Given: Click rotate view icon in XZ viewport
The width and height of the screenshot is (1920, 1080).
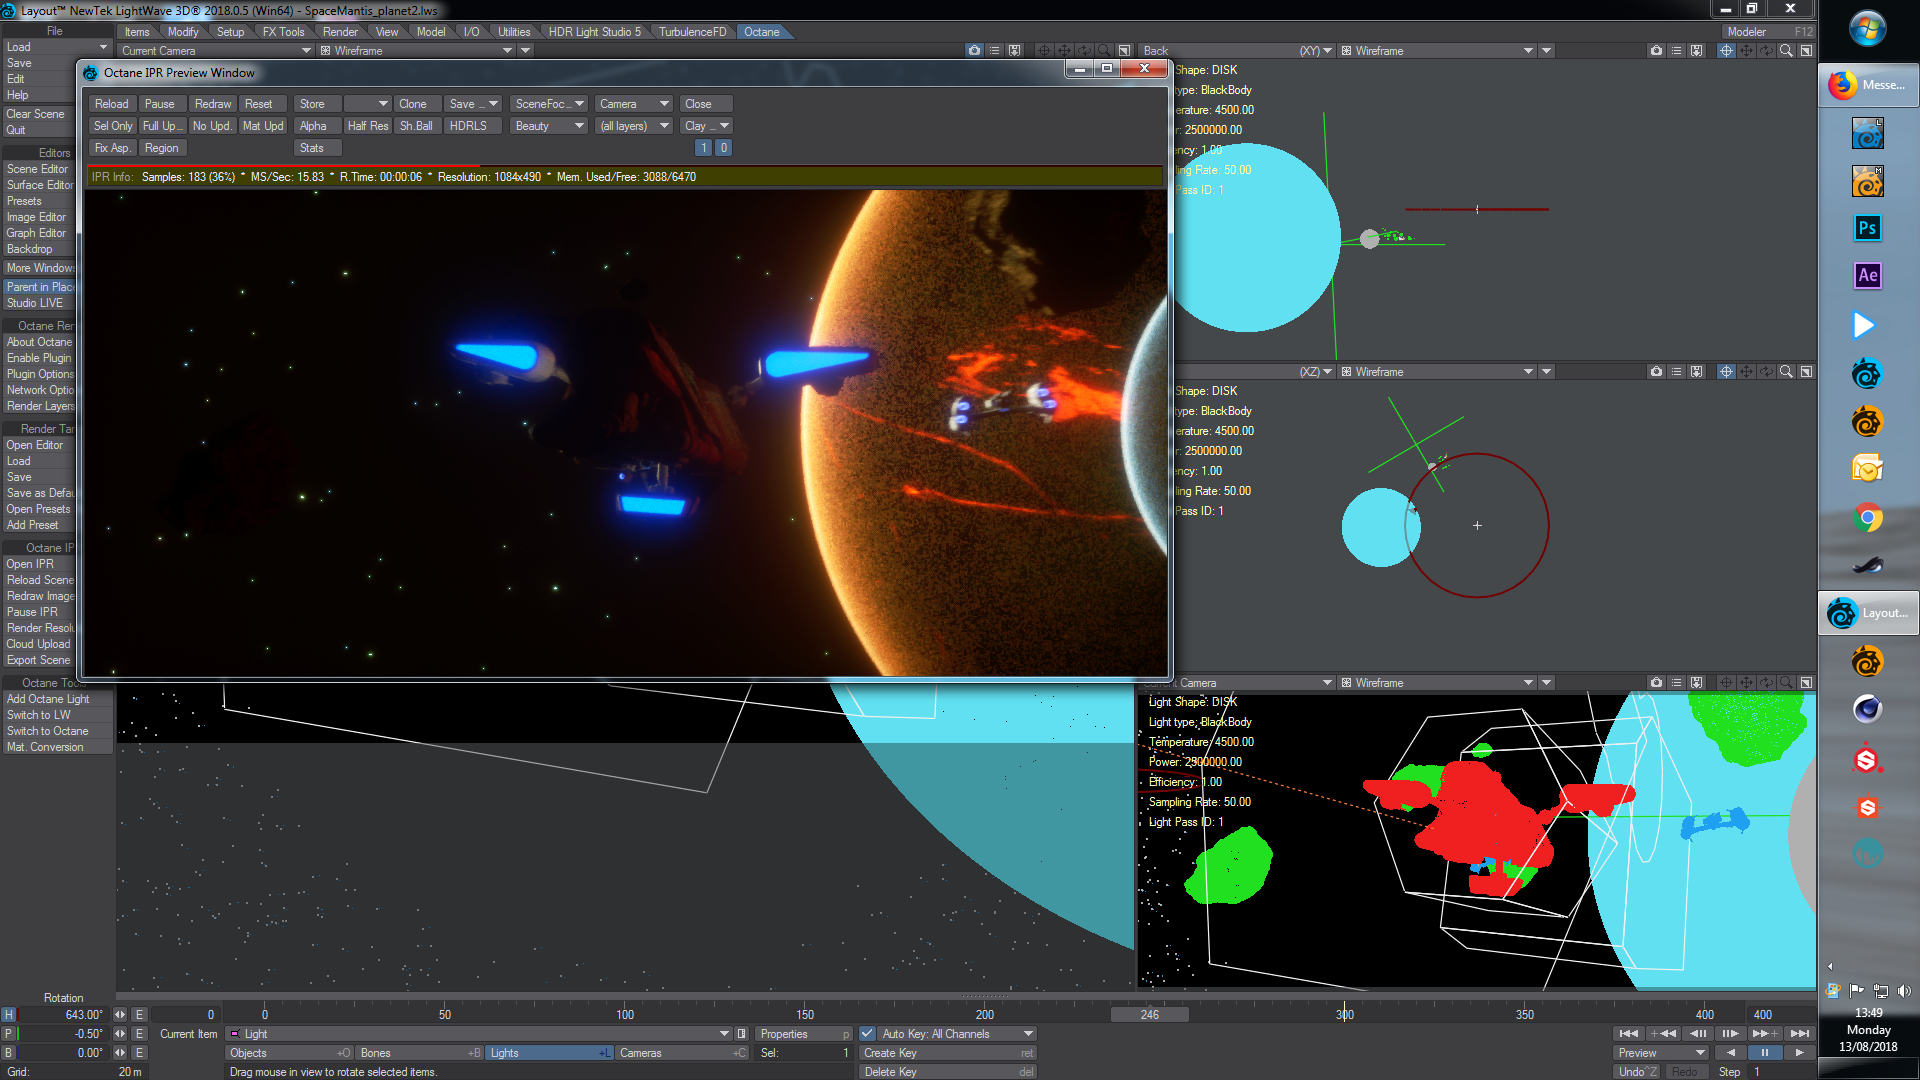Looking at the screenshot, I should tap(1766, 371).
